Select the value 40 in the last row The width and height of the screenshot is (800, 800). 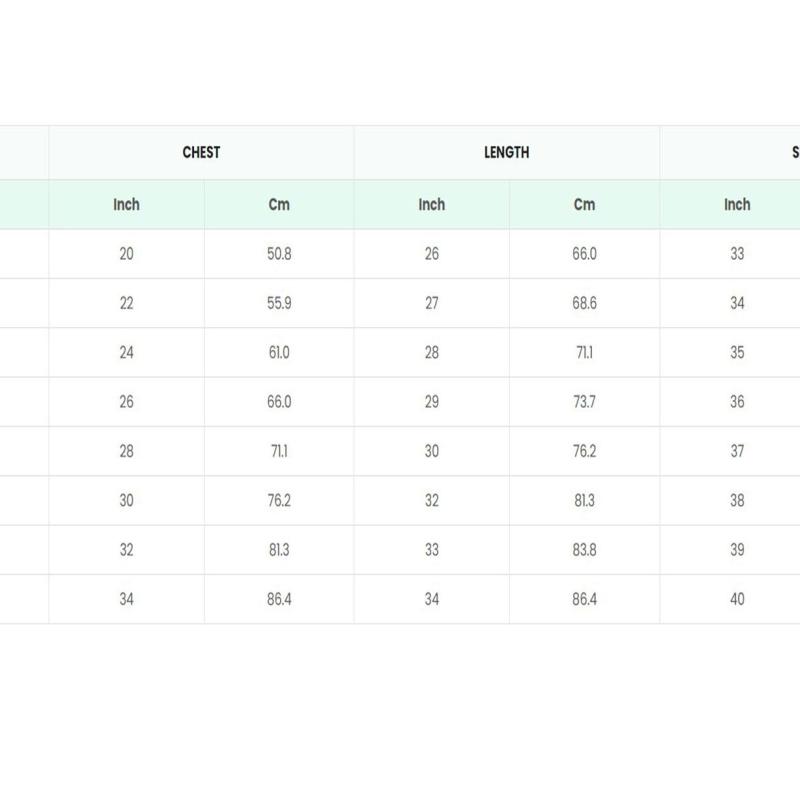tap(737, 600)
